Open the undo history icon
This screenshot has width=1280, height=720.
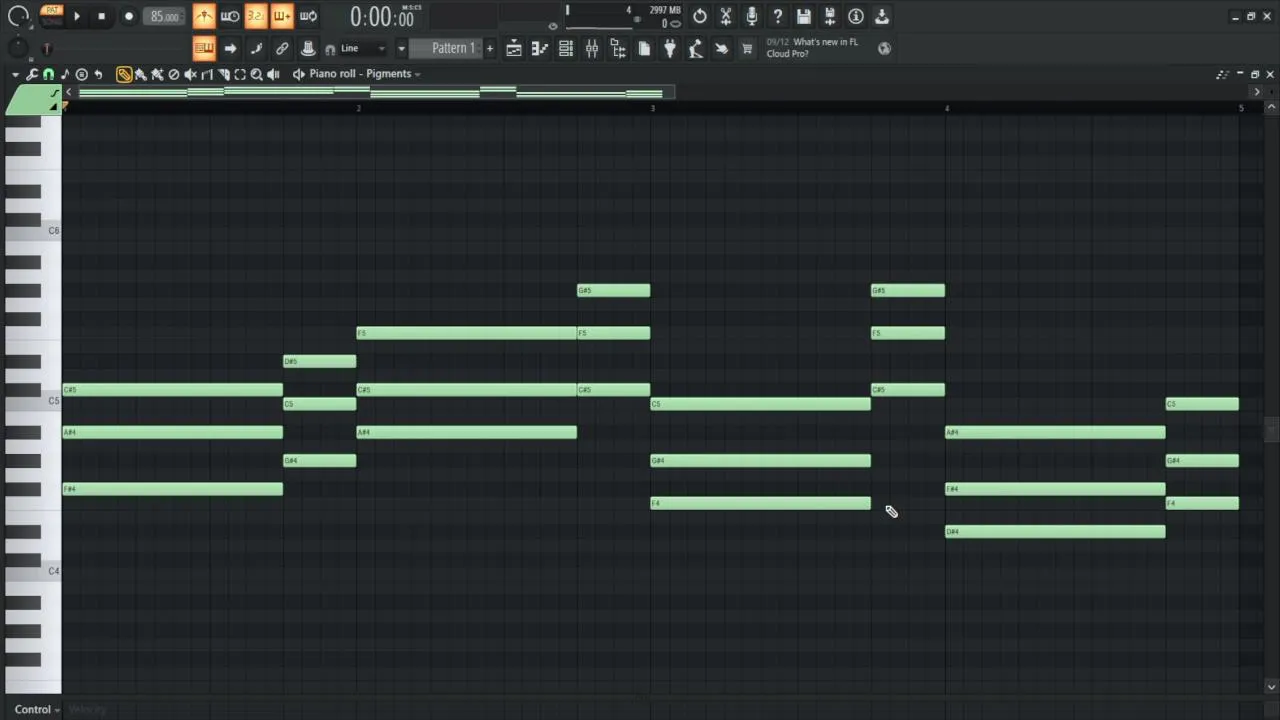coord(700,16)
